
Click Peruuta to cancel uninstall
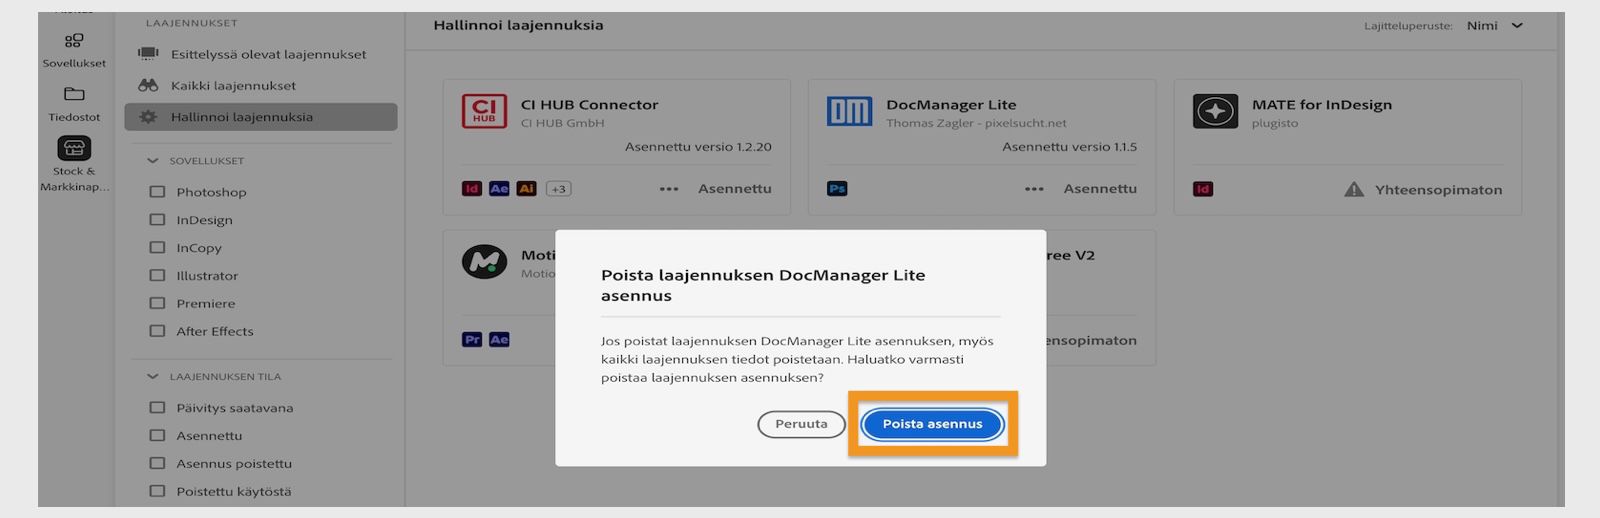click(801, 424)
